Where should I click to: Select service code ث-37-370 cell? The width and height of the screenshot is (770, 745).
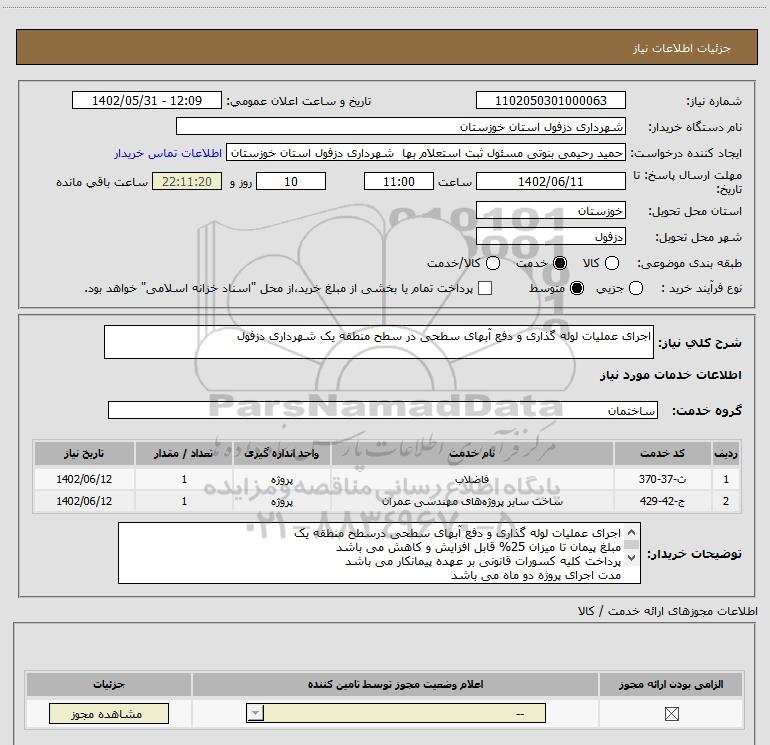pos(662,479)
